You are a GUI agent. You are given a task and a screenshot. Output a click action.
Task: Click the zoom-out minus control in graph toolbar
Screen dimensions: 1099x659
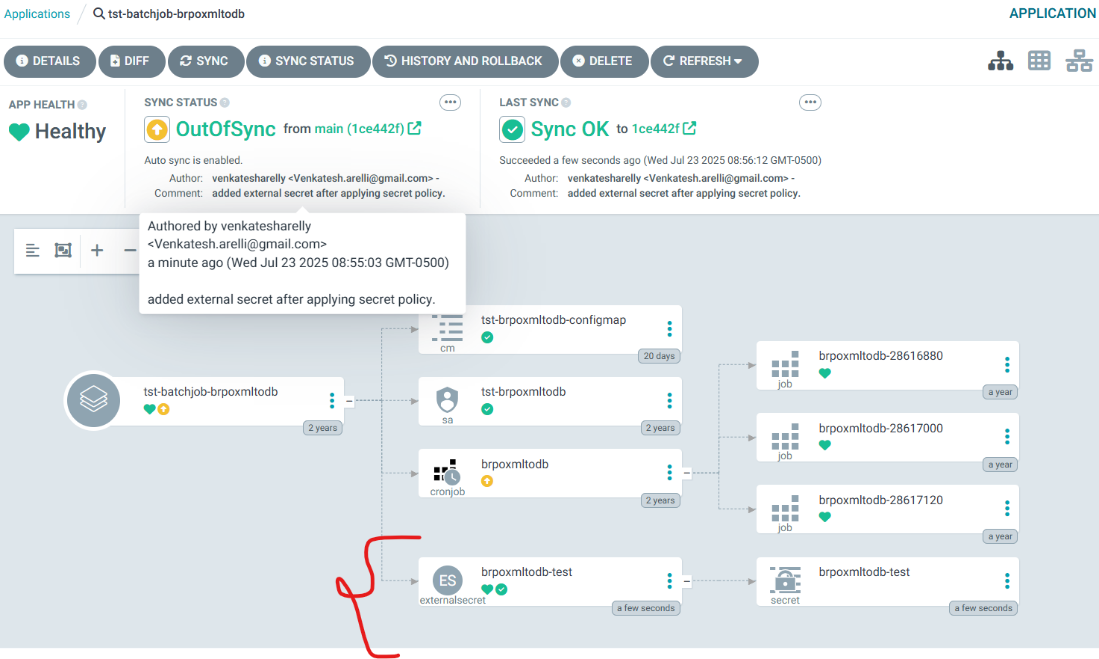[x=130, y=250]
